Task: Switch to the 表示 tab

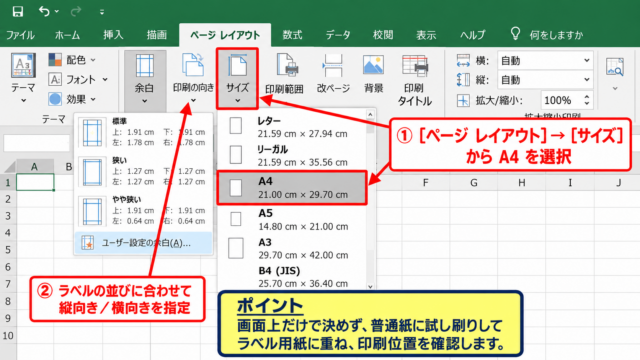Action: click(426, 35)
